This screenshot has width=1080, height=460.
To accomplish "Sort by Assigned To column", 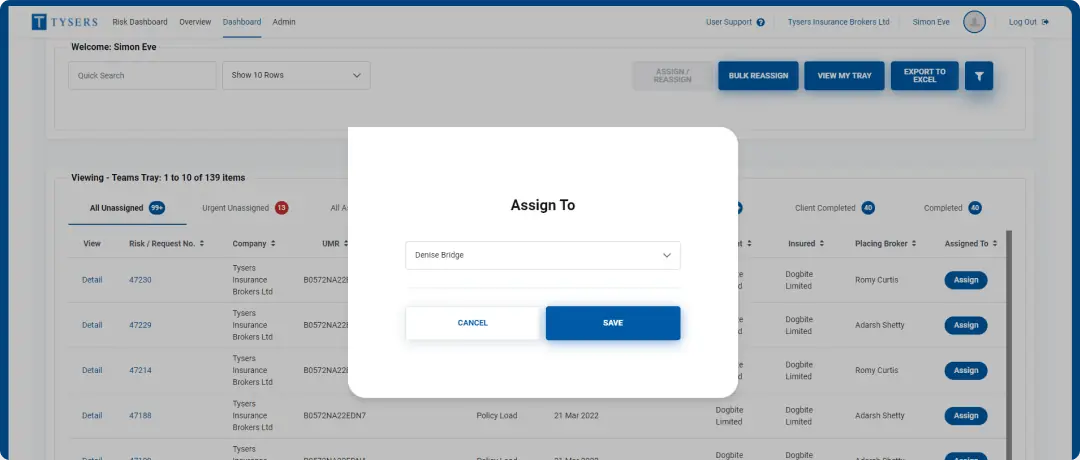I will [x=970, y=244].
